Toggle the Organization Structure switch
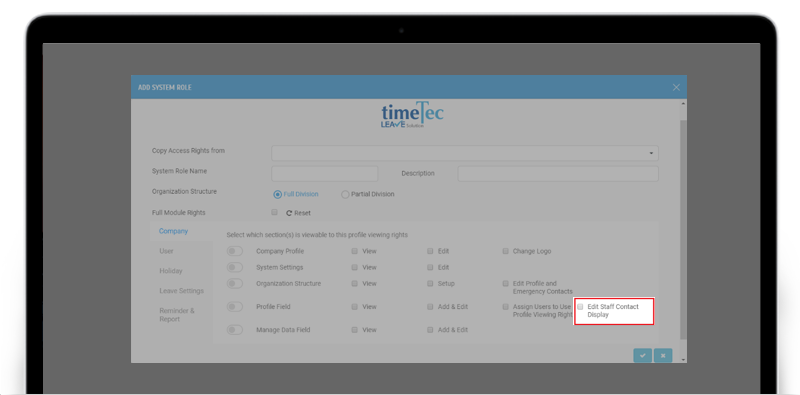The image size is (800, 395). [235, 283]
